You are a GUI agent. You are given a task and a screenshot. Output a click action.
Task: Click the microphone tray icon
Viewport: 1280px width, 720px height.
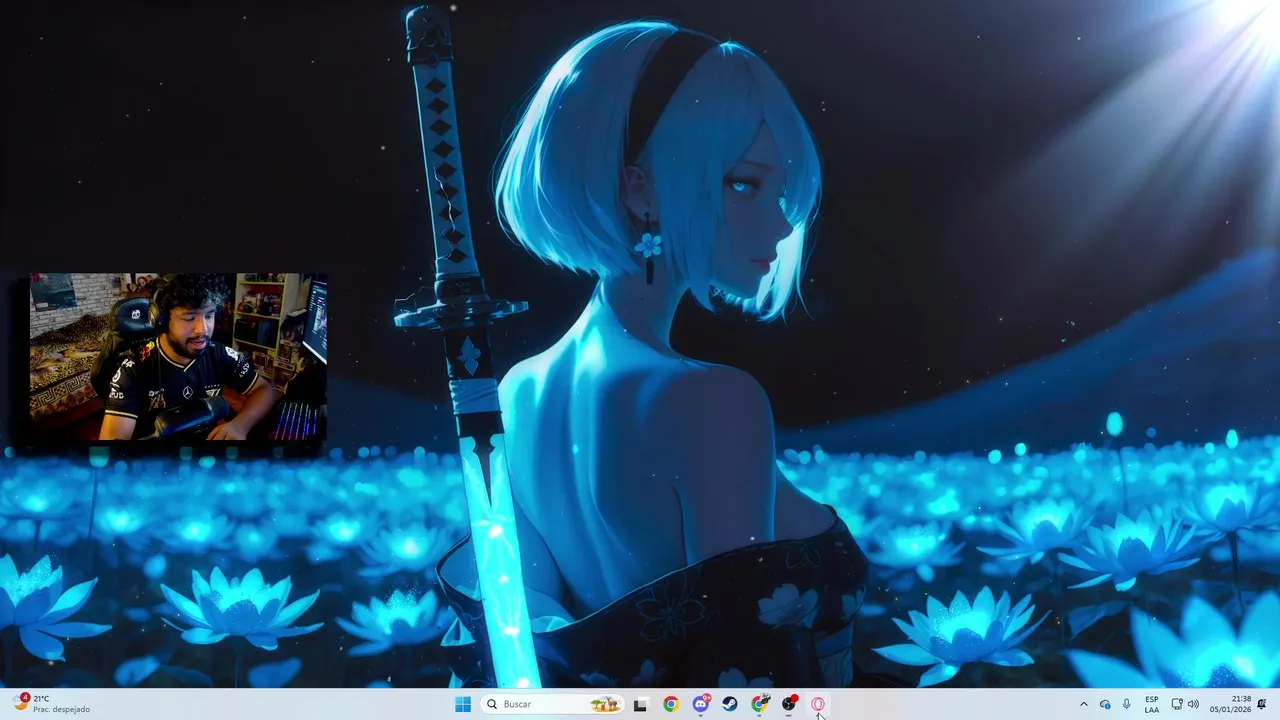coord(1127,704)
